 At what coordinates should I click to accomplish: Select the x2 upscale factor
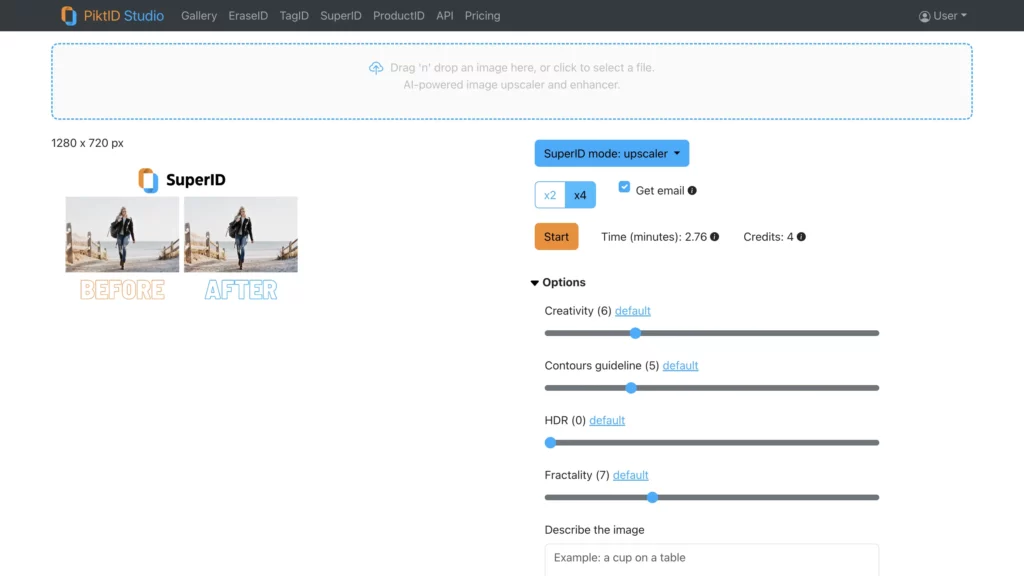550,194
